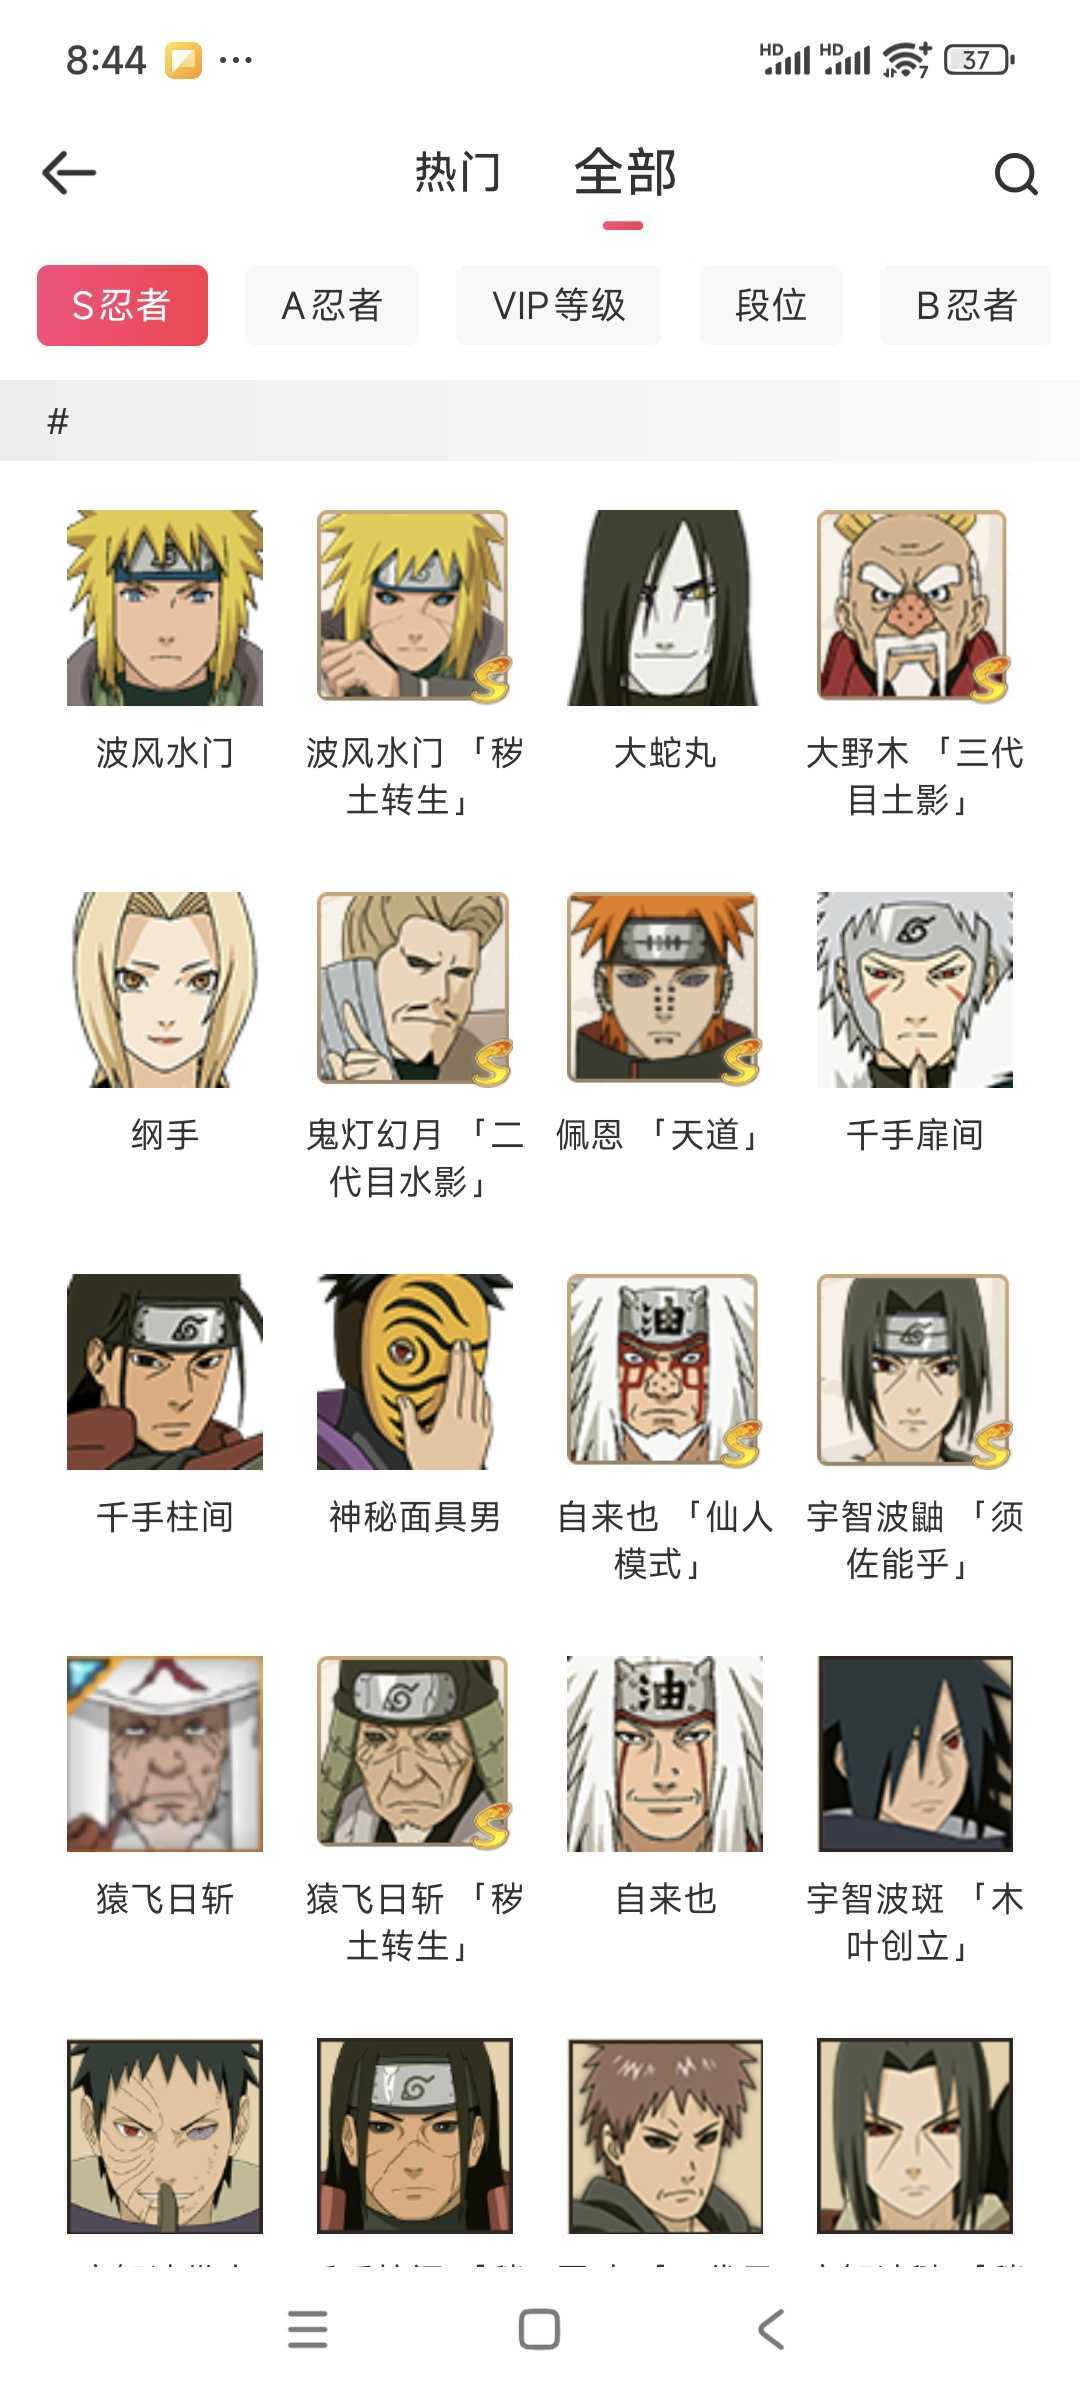Pick the 纲手 character portrait
Screen dimensions: 1080x2400
tap(165, 990)
